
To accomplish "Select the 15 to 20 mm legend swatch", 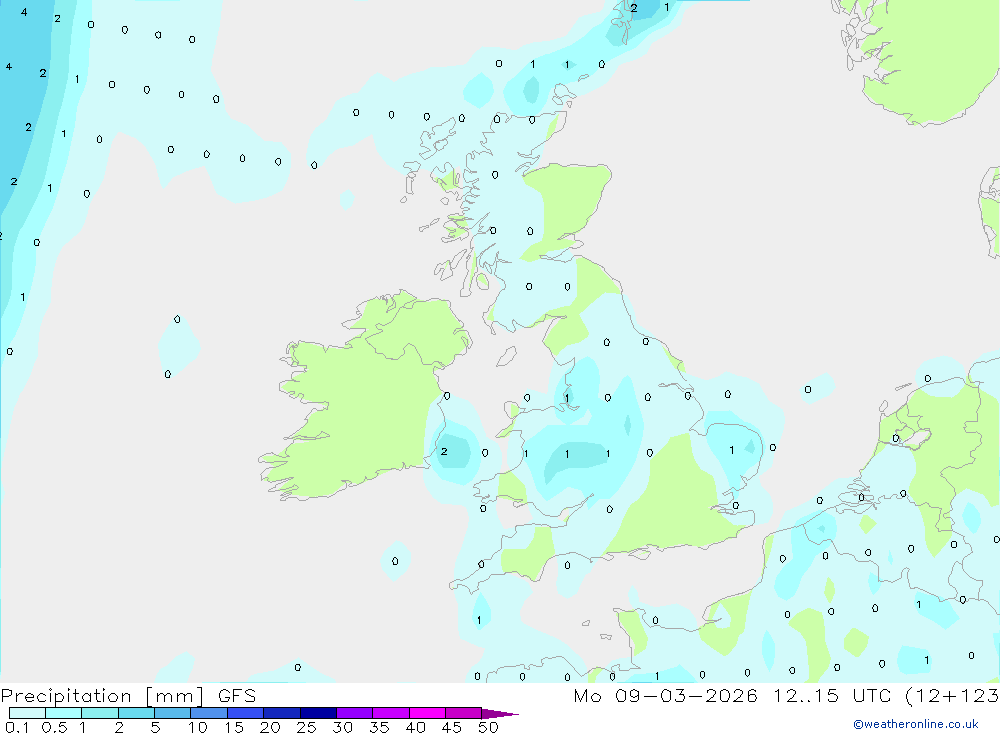I will click(245, 713).
